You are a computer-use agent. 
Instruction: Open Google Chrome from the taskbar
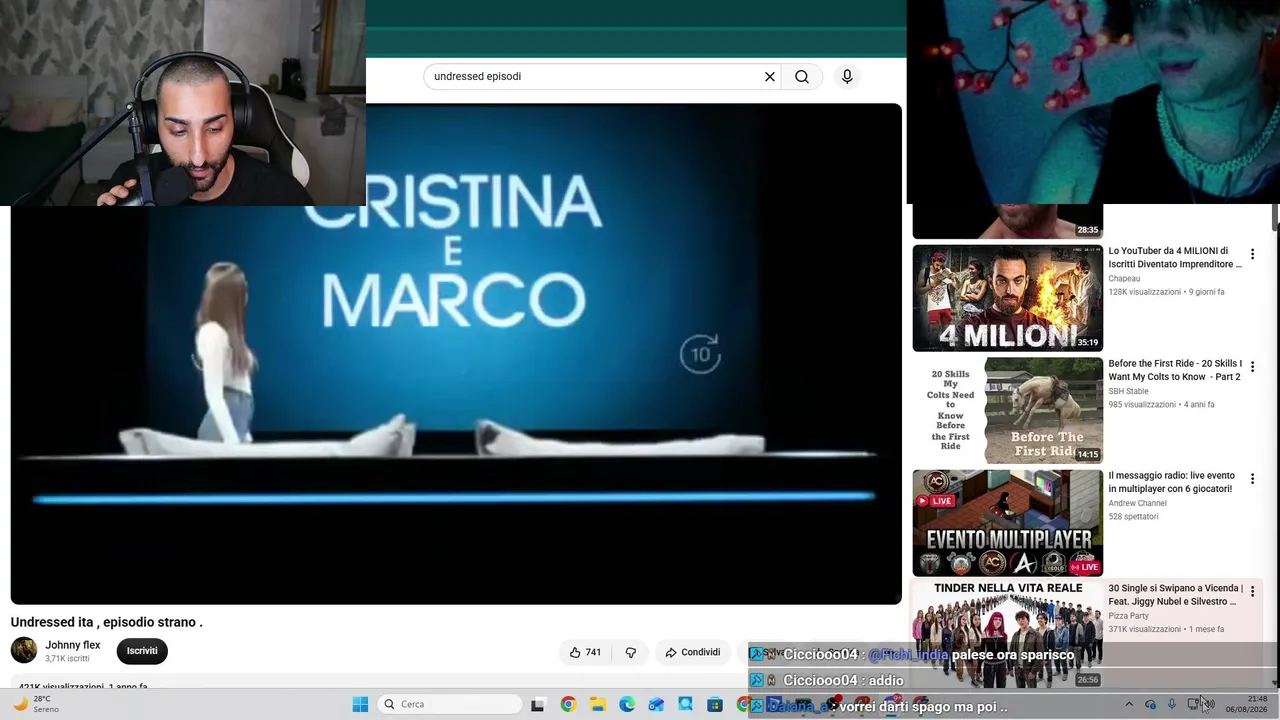click(568, 704)
